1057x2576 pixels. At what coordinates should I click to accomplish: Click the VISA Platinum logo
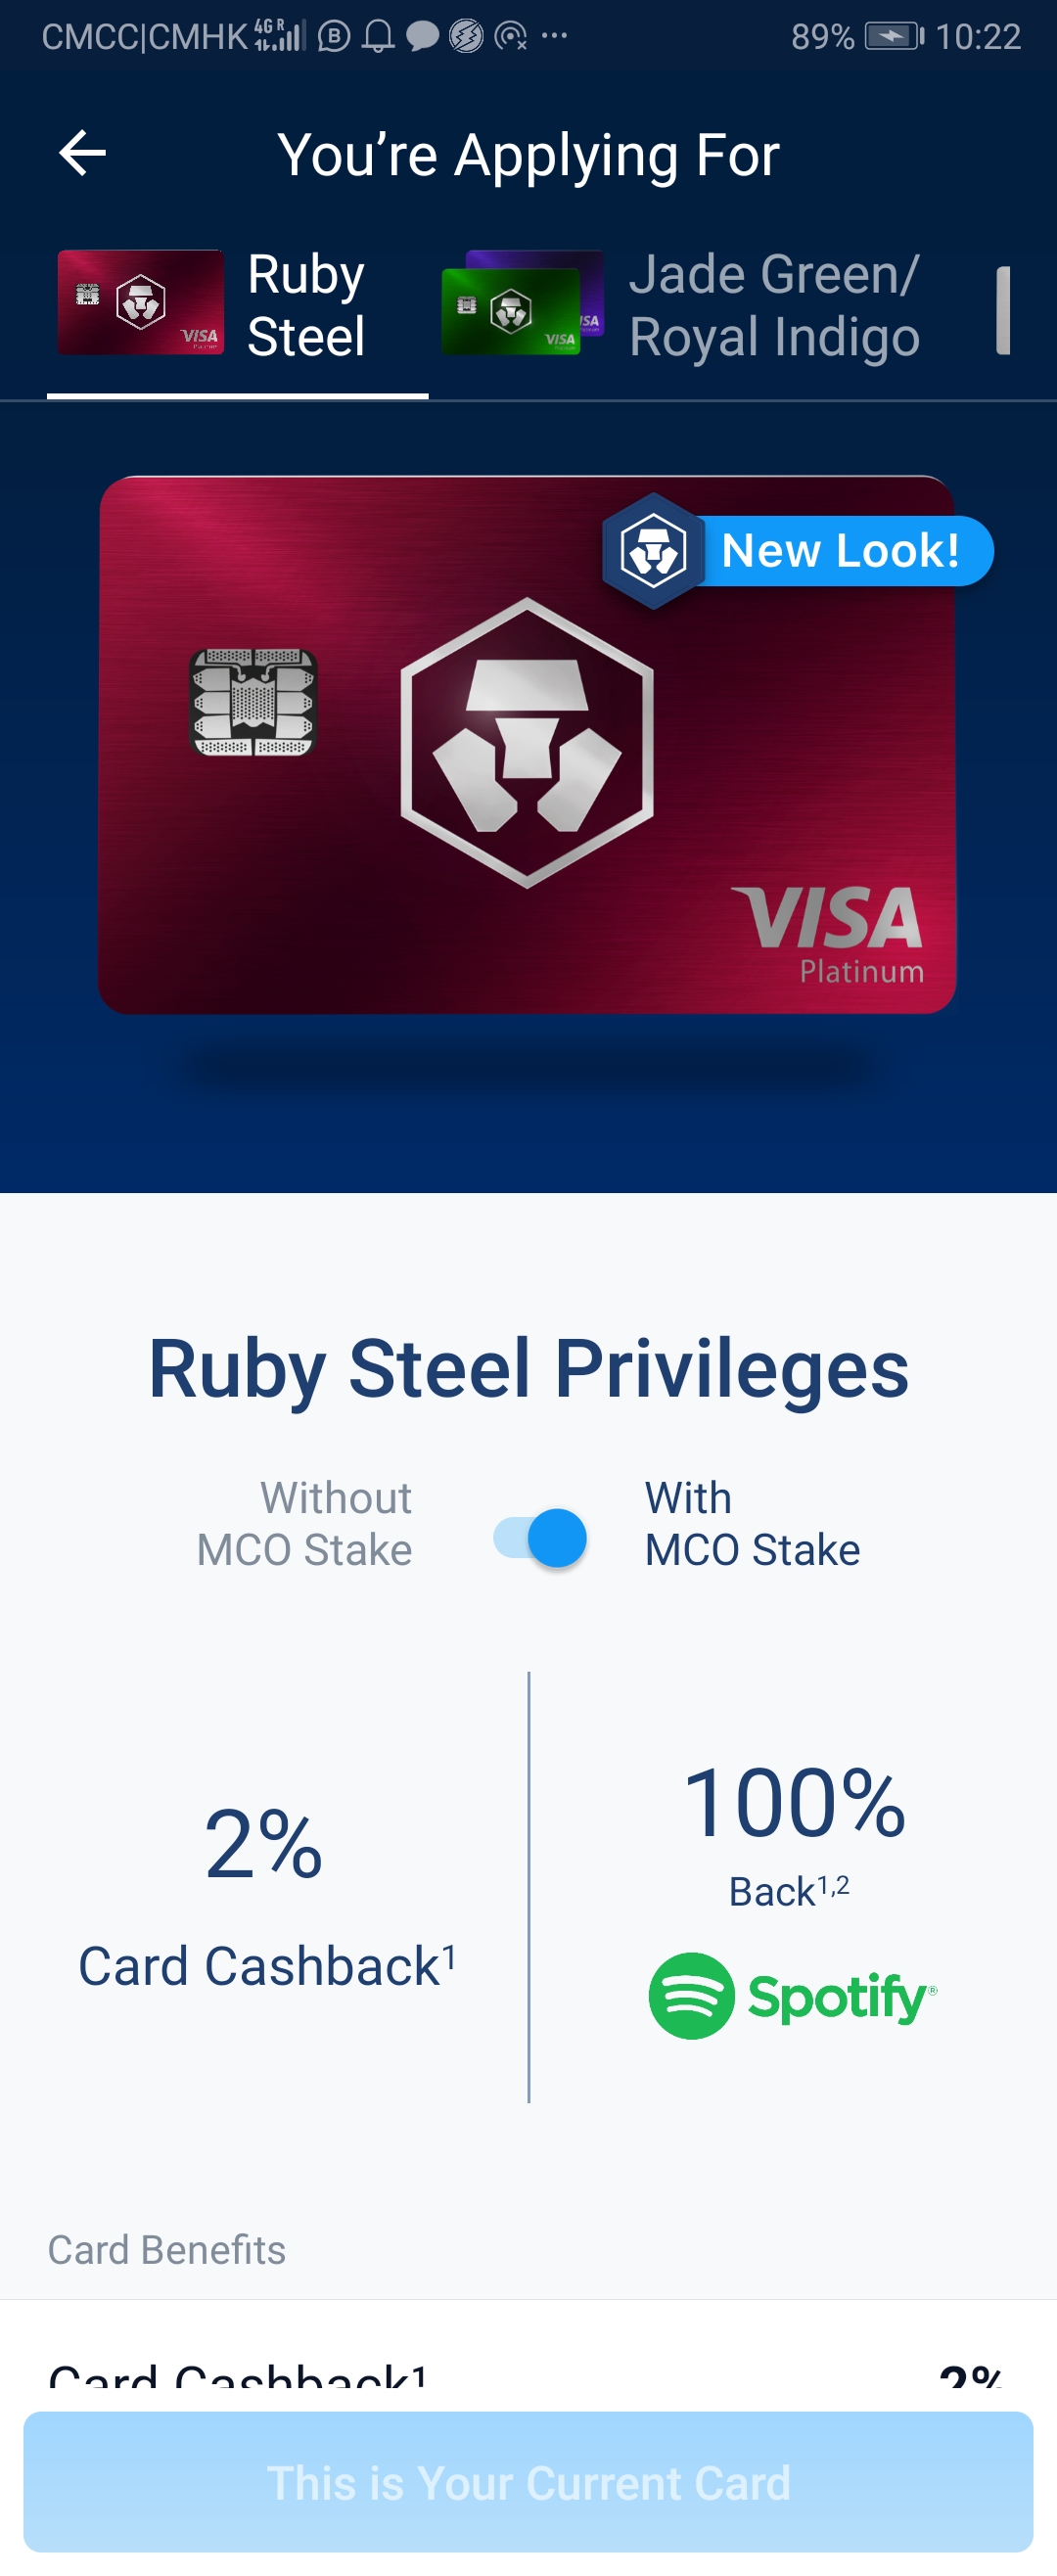(x=829, y=935)
